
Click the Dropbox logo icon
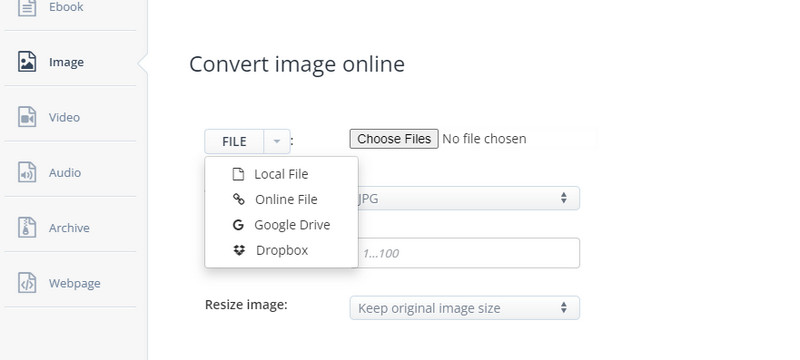point(239,250)
